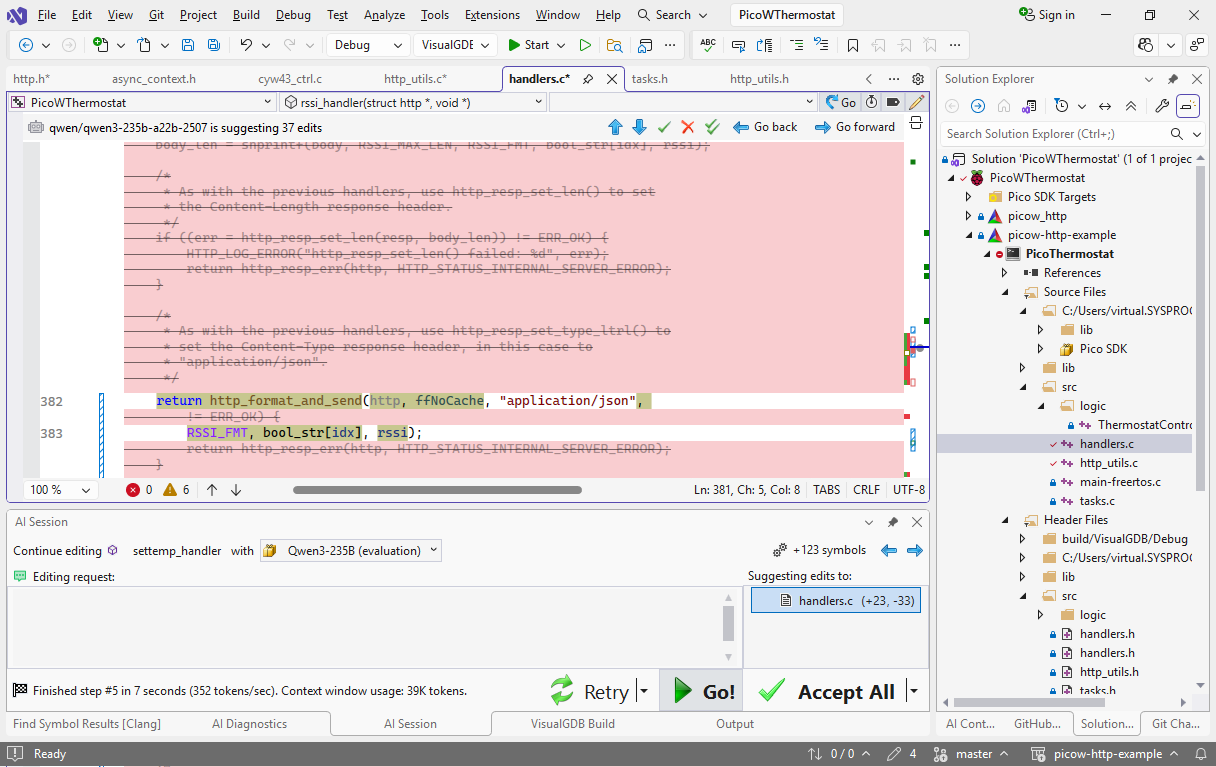Screen dimensions: 1216x767
Task: Click the Save All toolbar icon
Action: coord(213,45)
